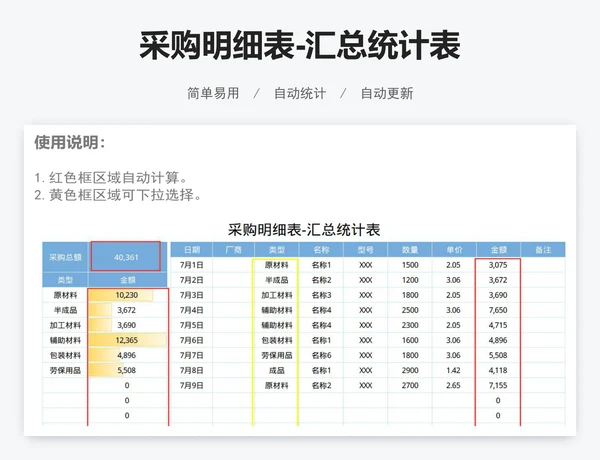Select the date cell 7月9日
Screen dimensions: 600x460
(x=192, y=385)
